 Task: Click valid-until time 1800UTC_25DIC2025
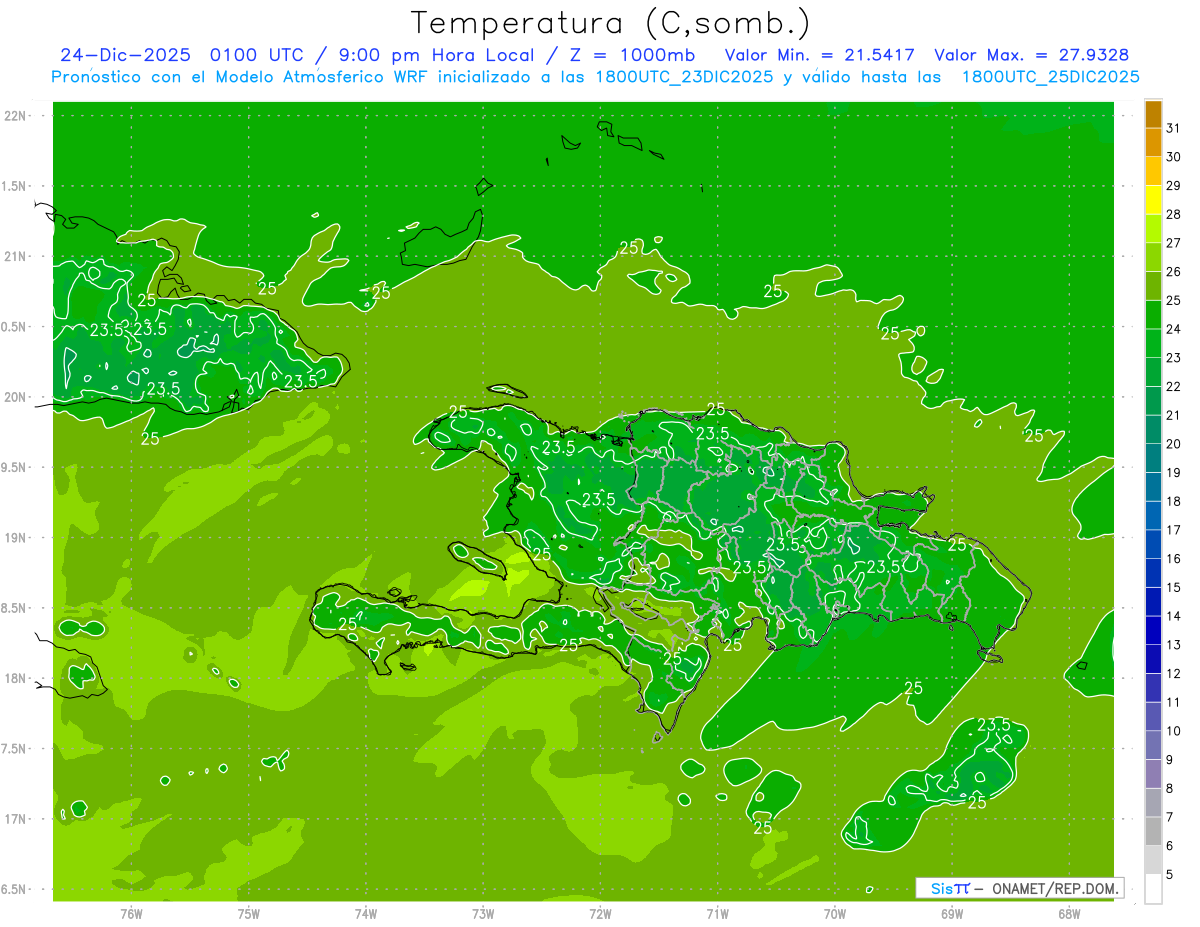[x=1050, y=77]
